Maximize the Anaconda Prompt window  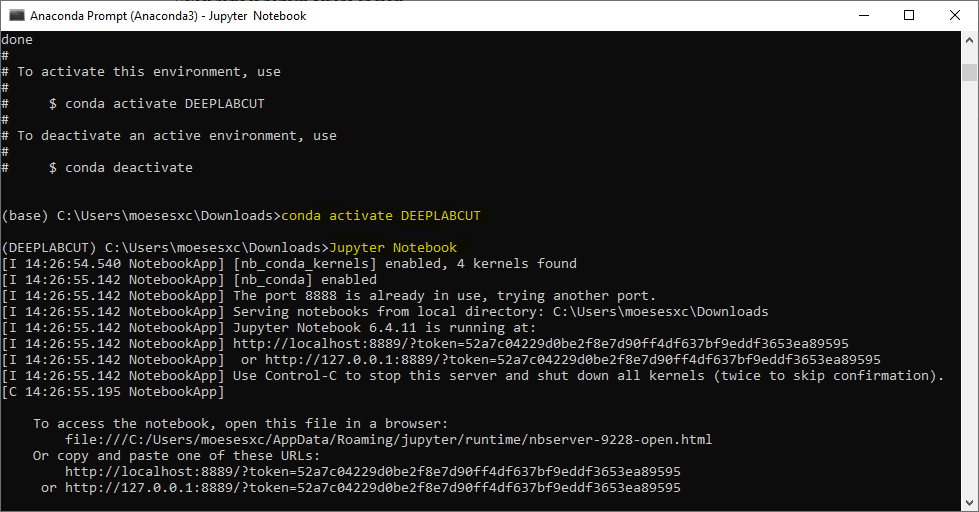(909, 15)
